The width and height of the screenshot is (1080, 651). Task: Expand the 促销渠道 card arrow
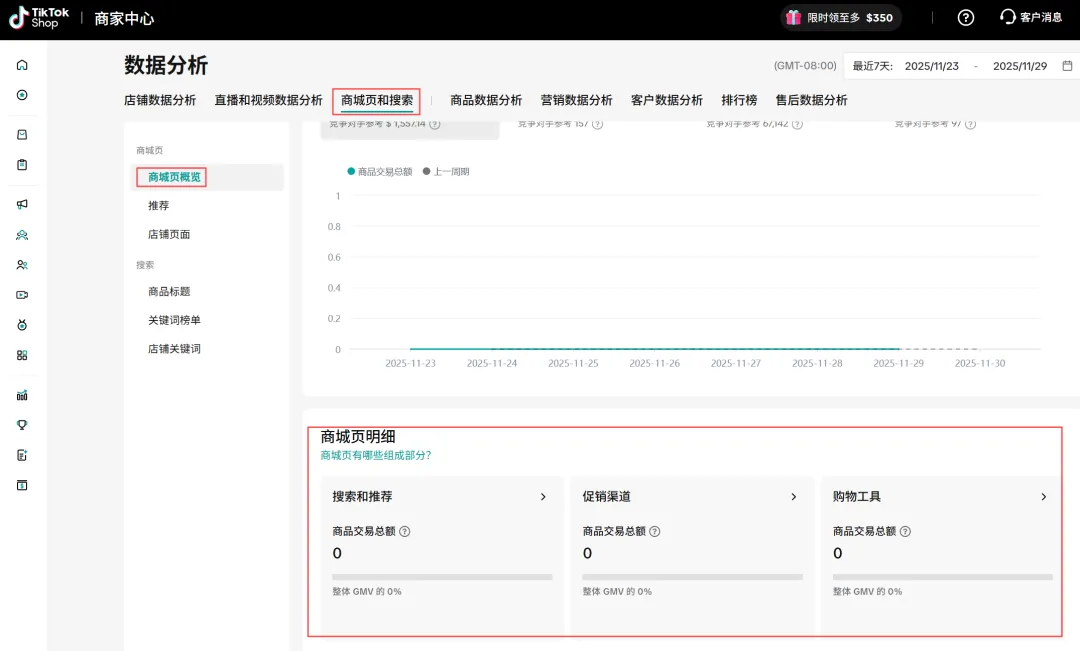[793, 497]
